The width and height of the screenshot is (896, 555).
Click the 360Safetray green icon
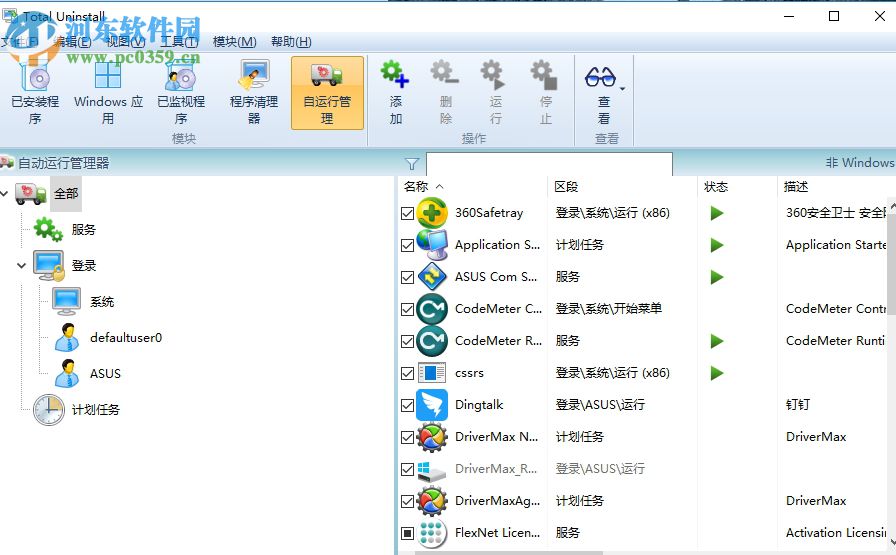tap(432, 213)
